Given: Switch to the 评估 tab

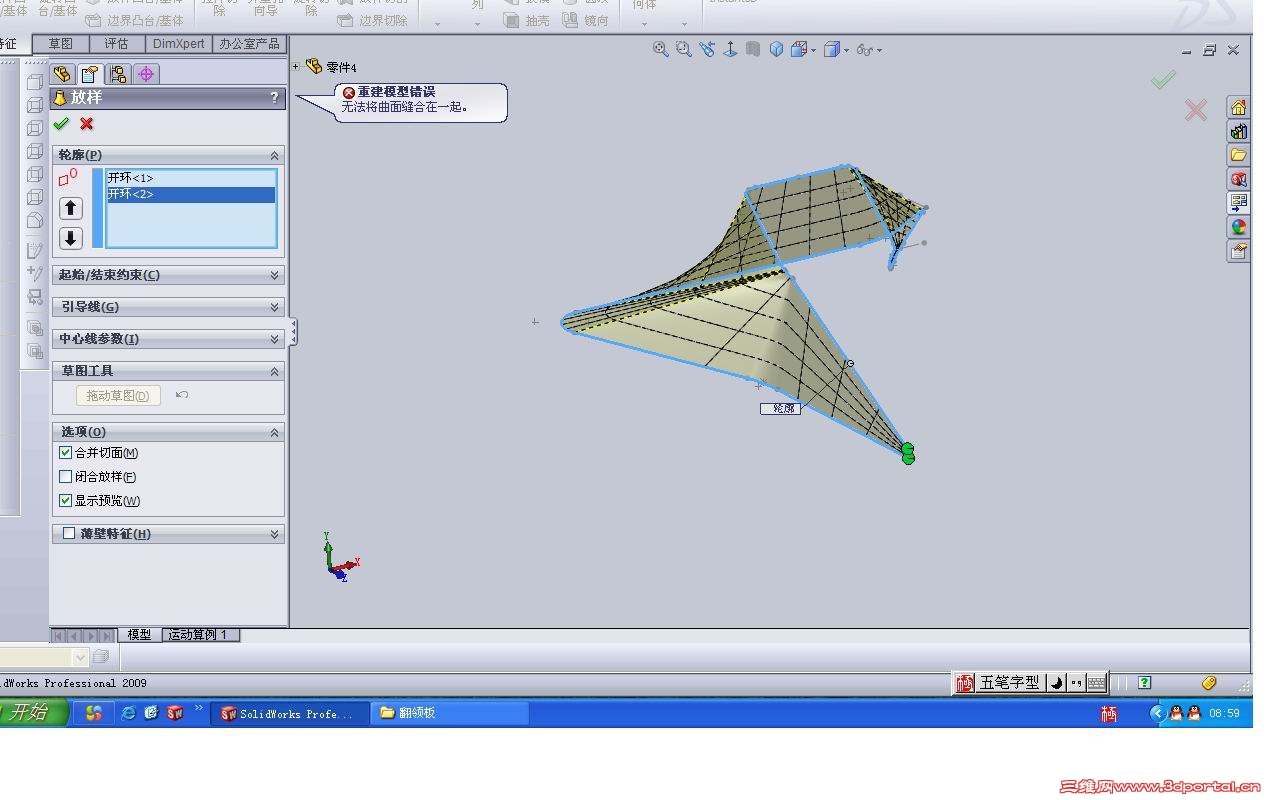Looking at the screenshot, I should coord(117,44).
